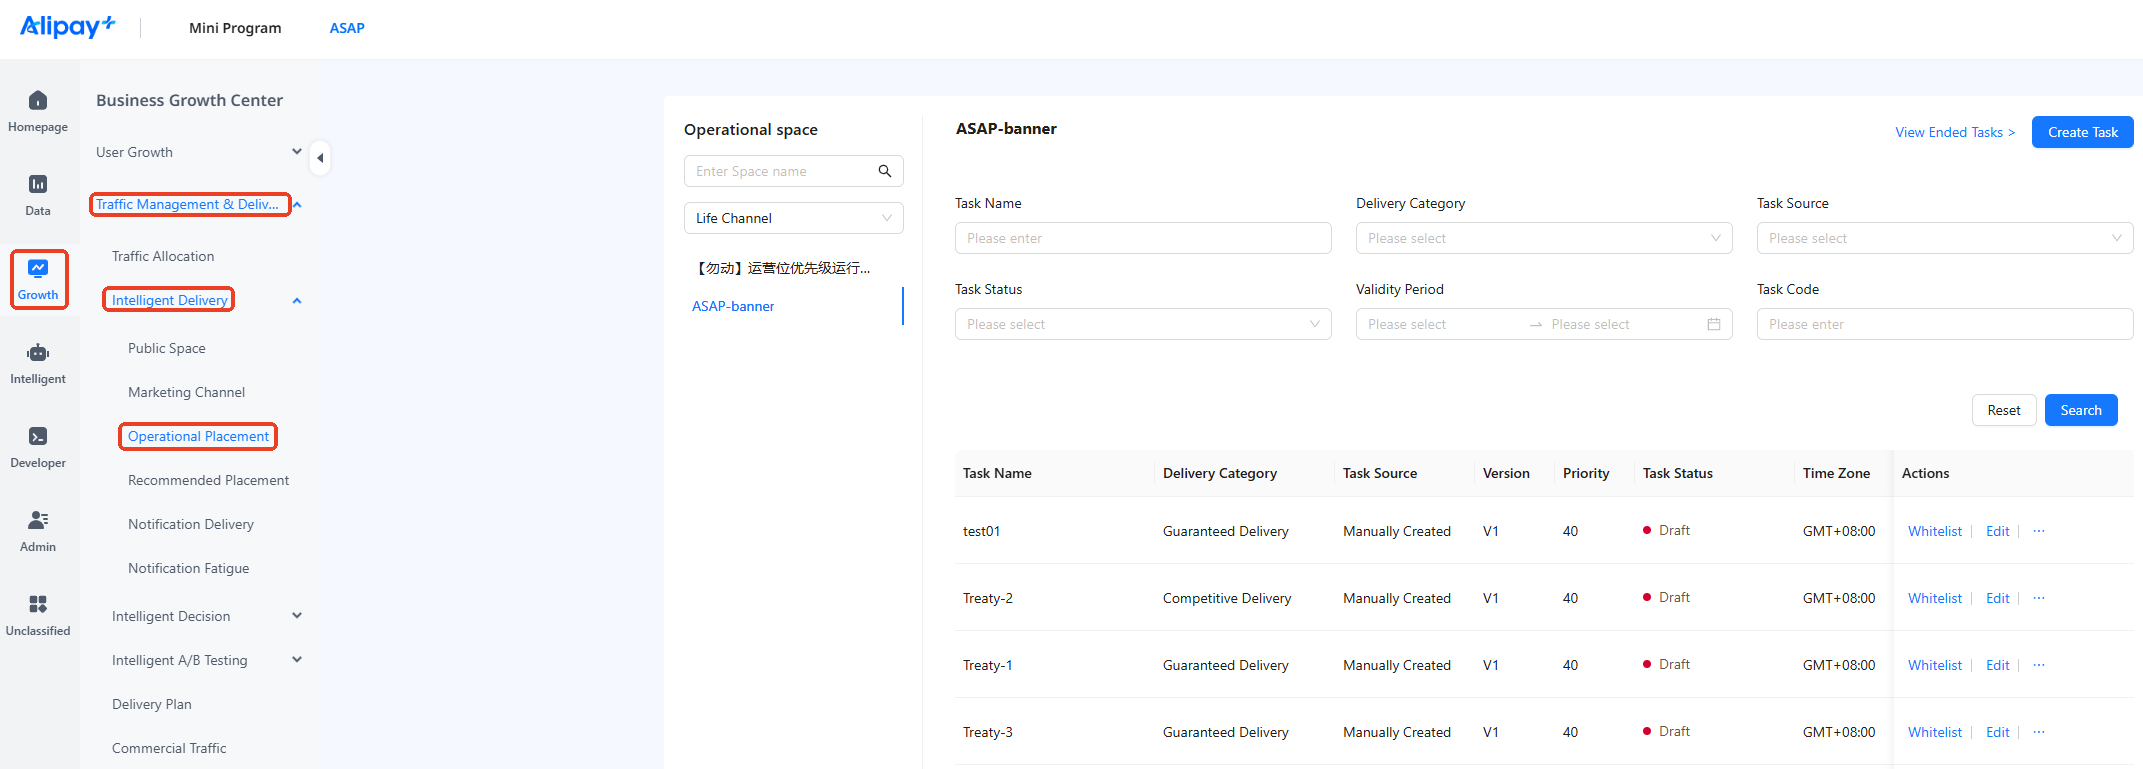Click the Task Name input field
Viewport: 2143px width, 769px height.
point(1143,238)
